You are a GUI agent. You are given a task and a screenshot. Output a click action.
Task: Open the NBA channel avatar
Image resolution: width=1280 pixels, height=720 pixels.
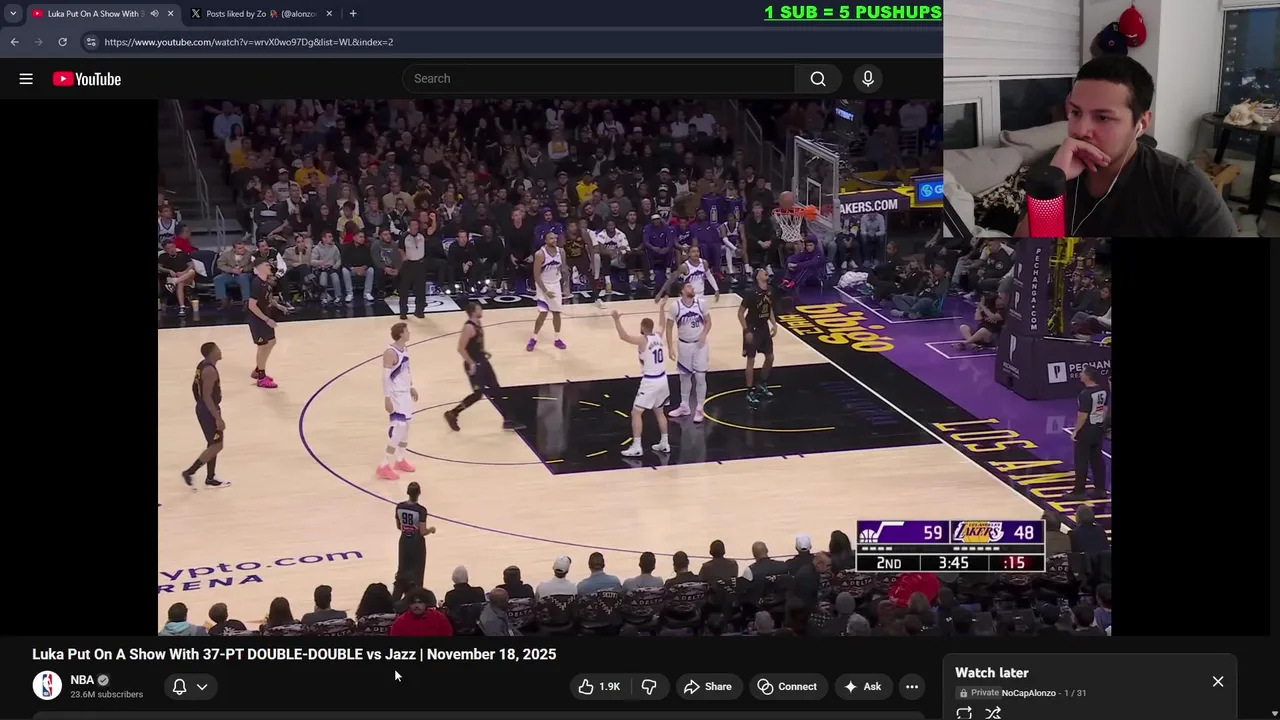click(x=47, y=686)
